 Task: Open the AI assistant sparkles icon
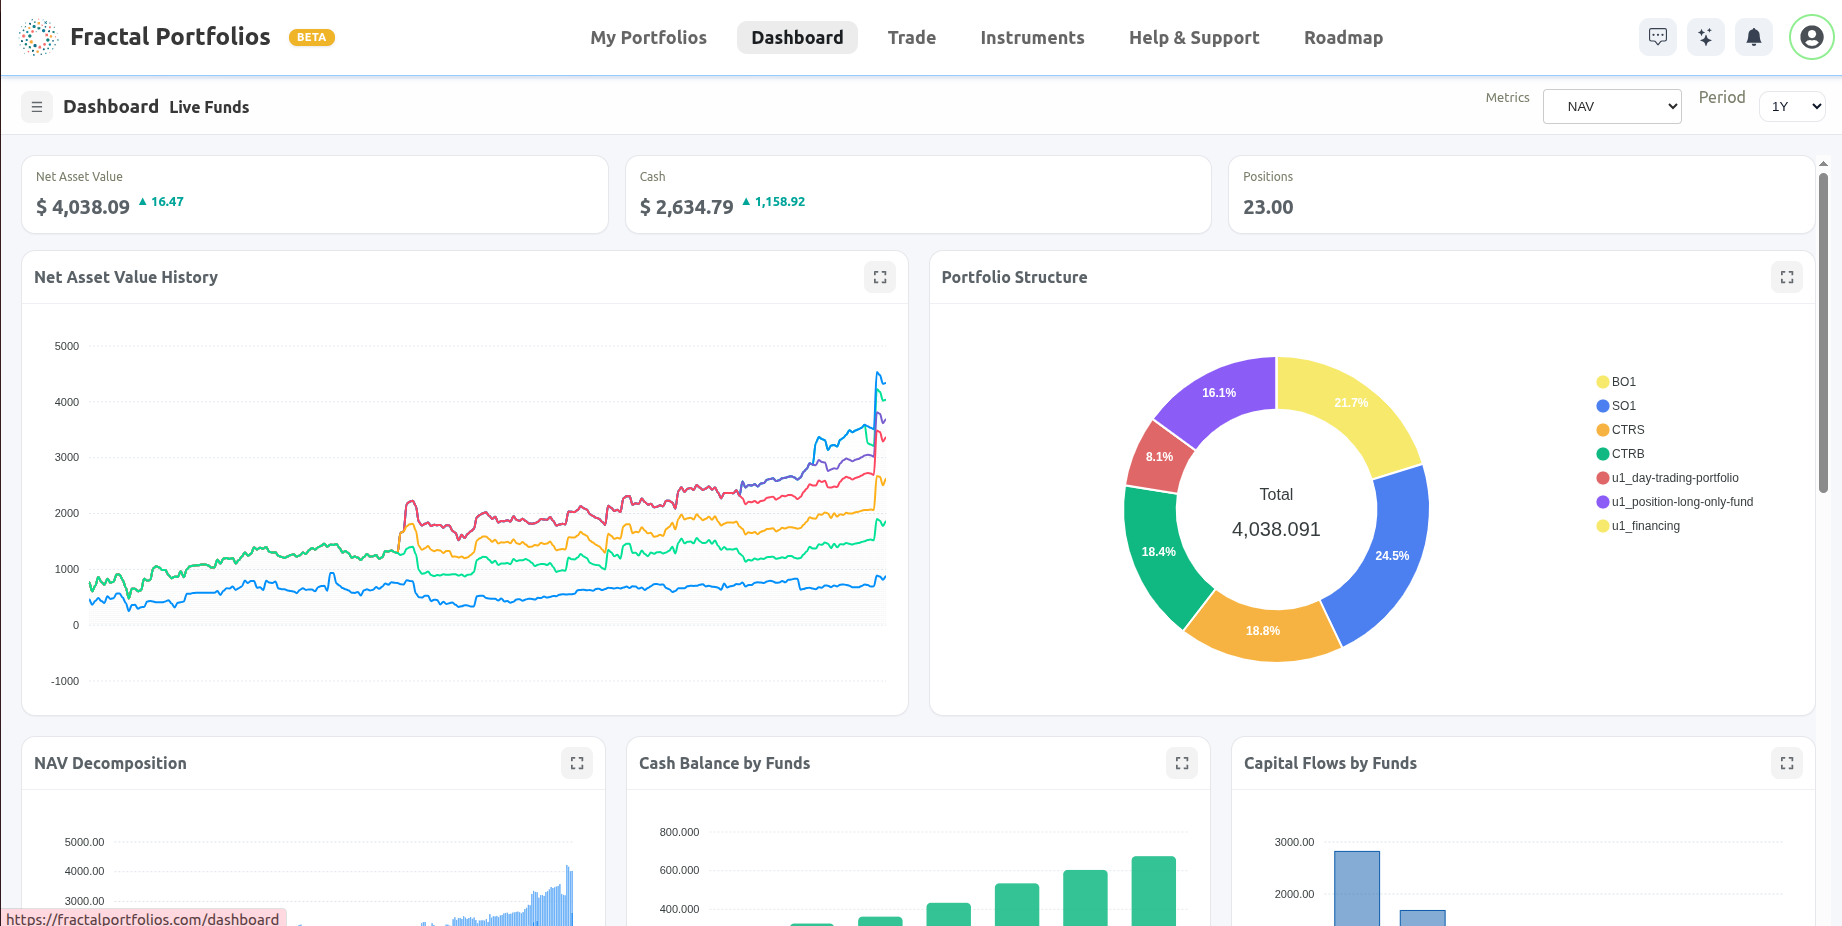(1706, 37)
